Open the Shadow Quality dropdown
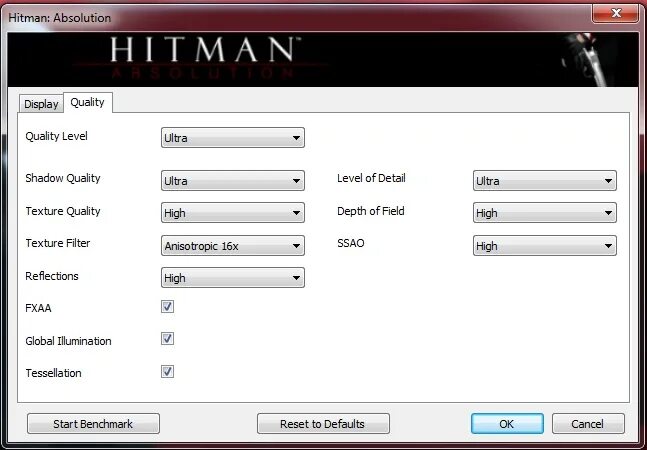Image resolution: width=647 pixels, height=450 pixels. click(233, 181)
